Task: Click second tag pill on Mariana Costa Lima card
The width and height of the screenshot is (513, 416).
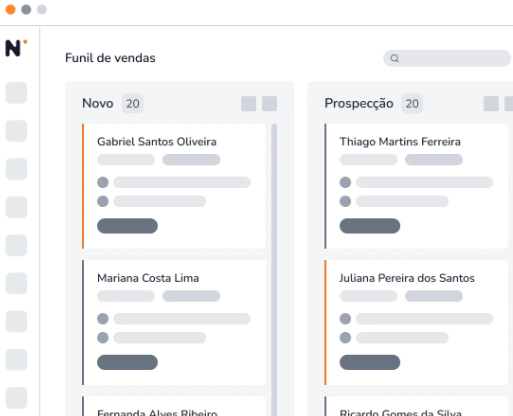Action: 191,296
